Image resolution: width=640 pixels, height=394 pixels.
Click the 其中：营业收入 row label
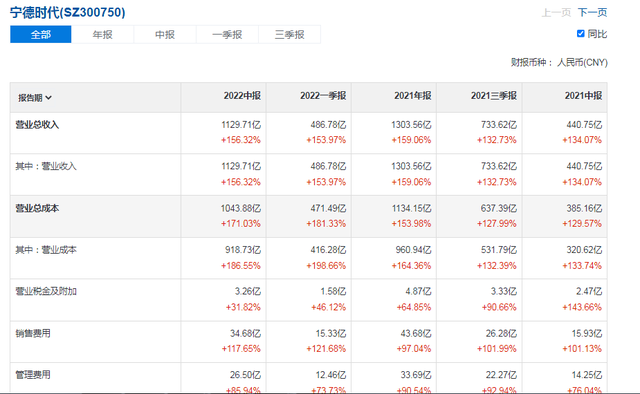click(x=46, y=166)
